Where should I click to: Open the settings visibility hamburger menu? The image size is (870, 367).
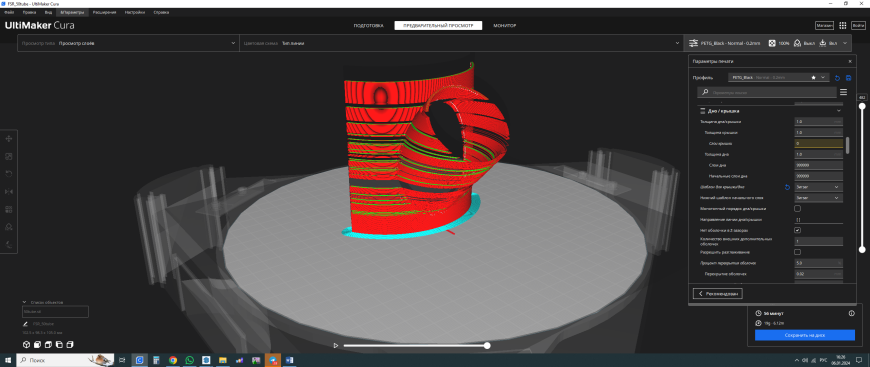click(843, 92)
